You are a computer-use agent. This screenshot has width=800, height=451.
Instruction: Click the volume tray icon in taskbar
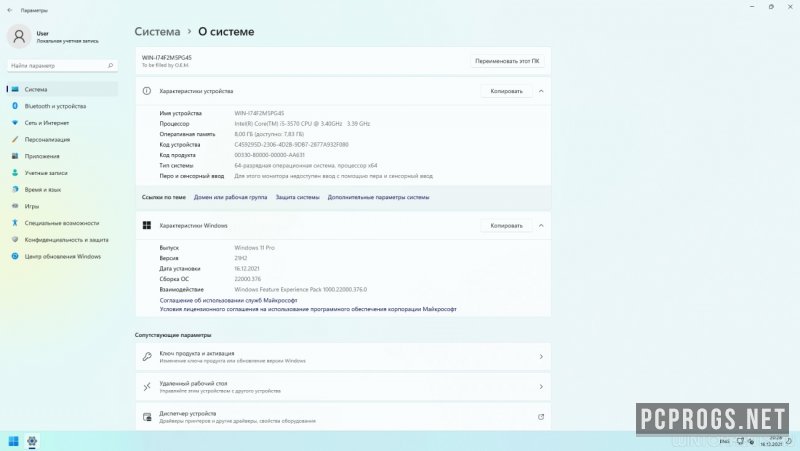[x=751, y=441]
